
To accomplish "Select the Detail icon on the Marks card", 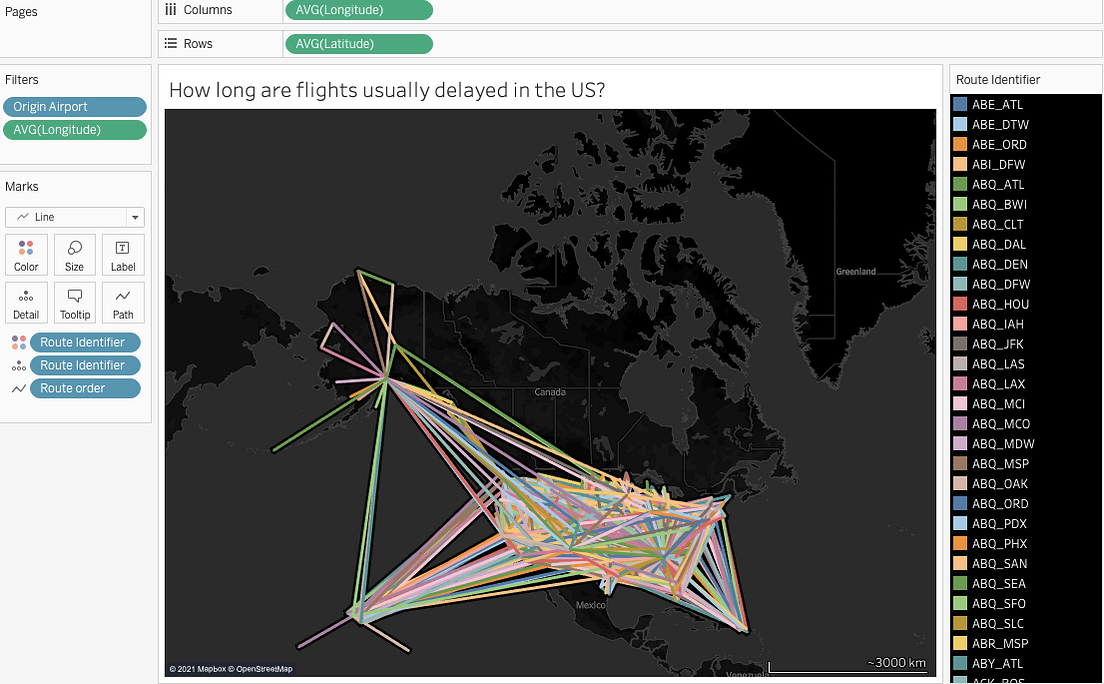I will click(x=26, y=302).
